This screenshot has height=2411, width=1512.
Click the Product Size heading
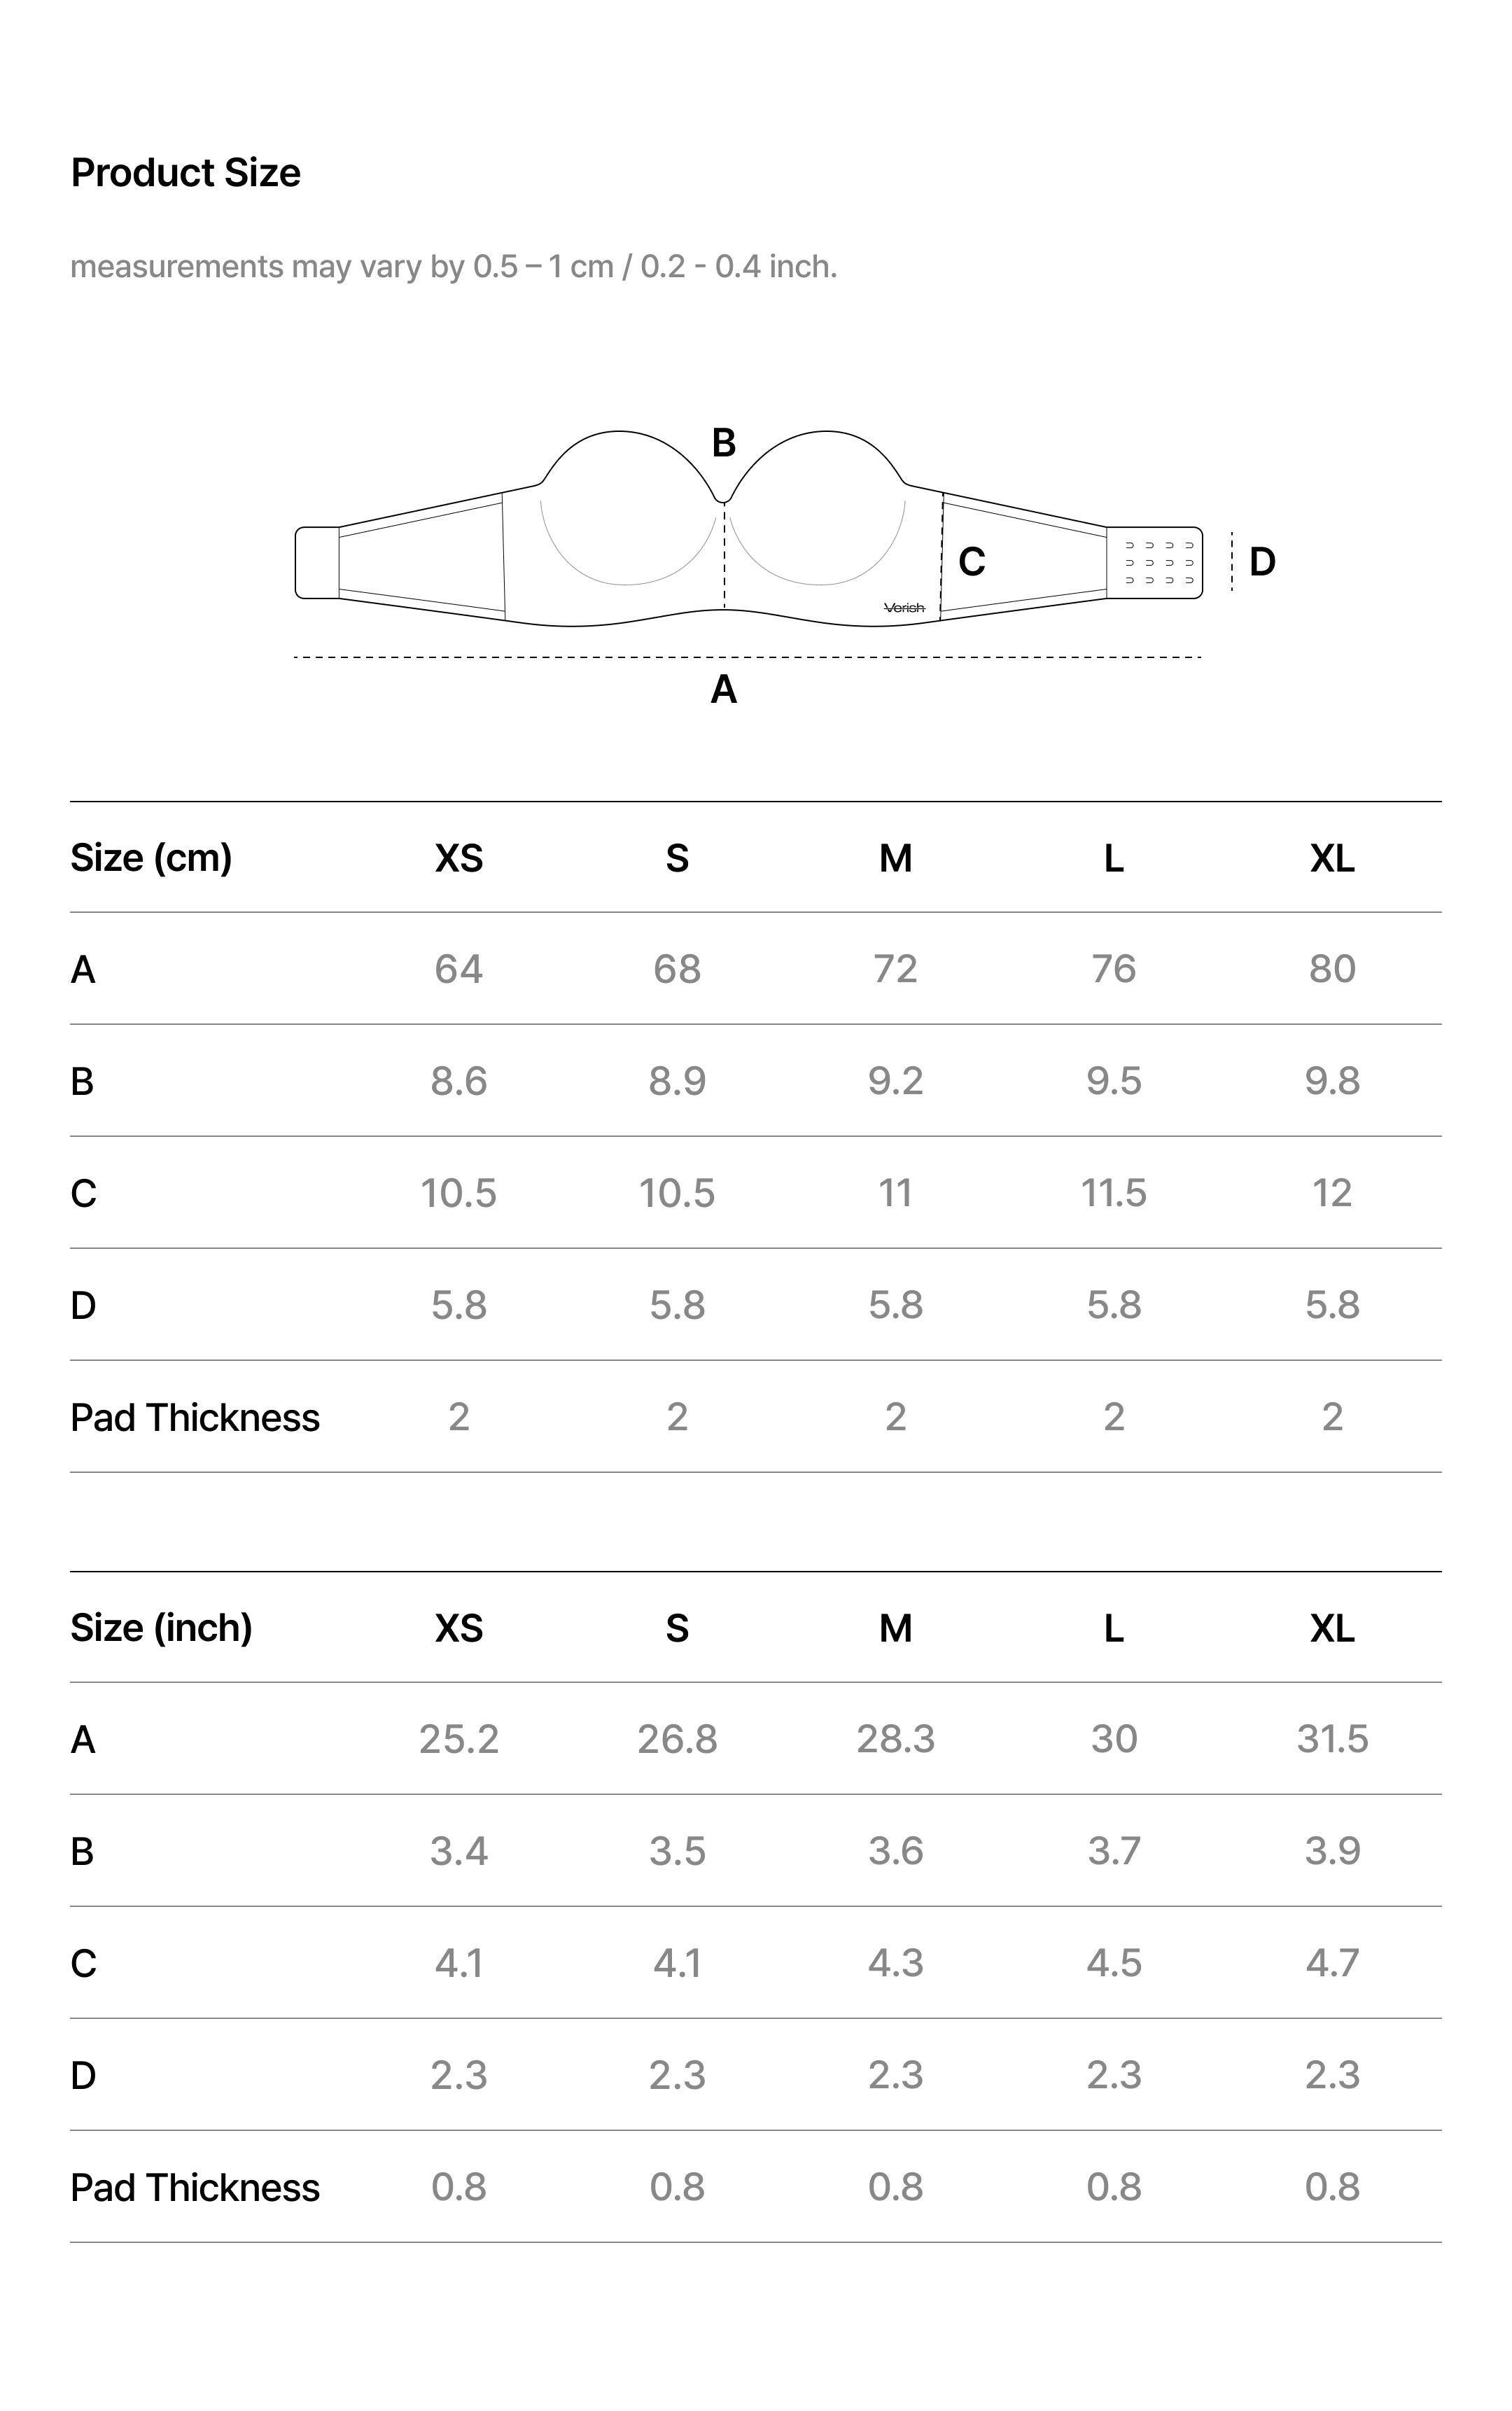[185, 173]
